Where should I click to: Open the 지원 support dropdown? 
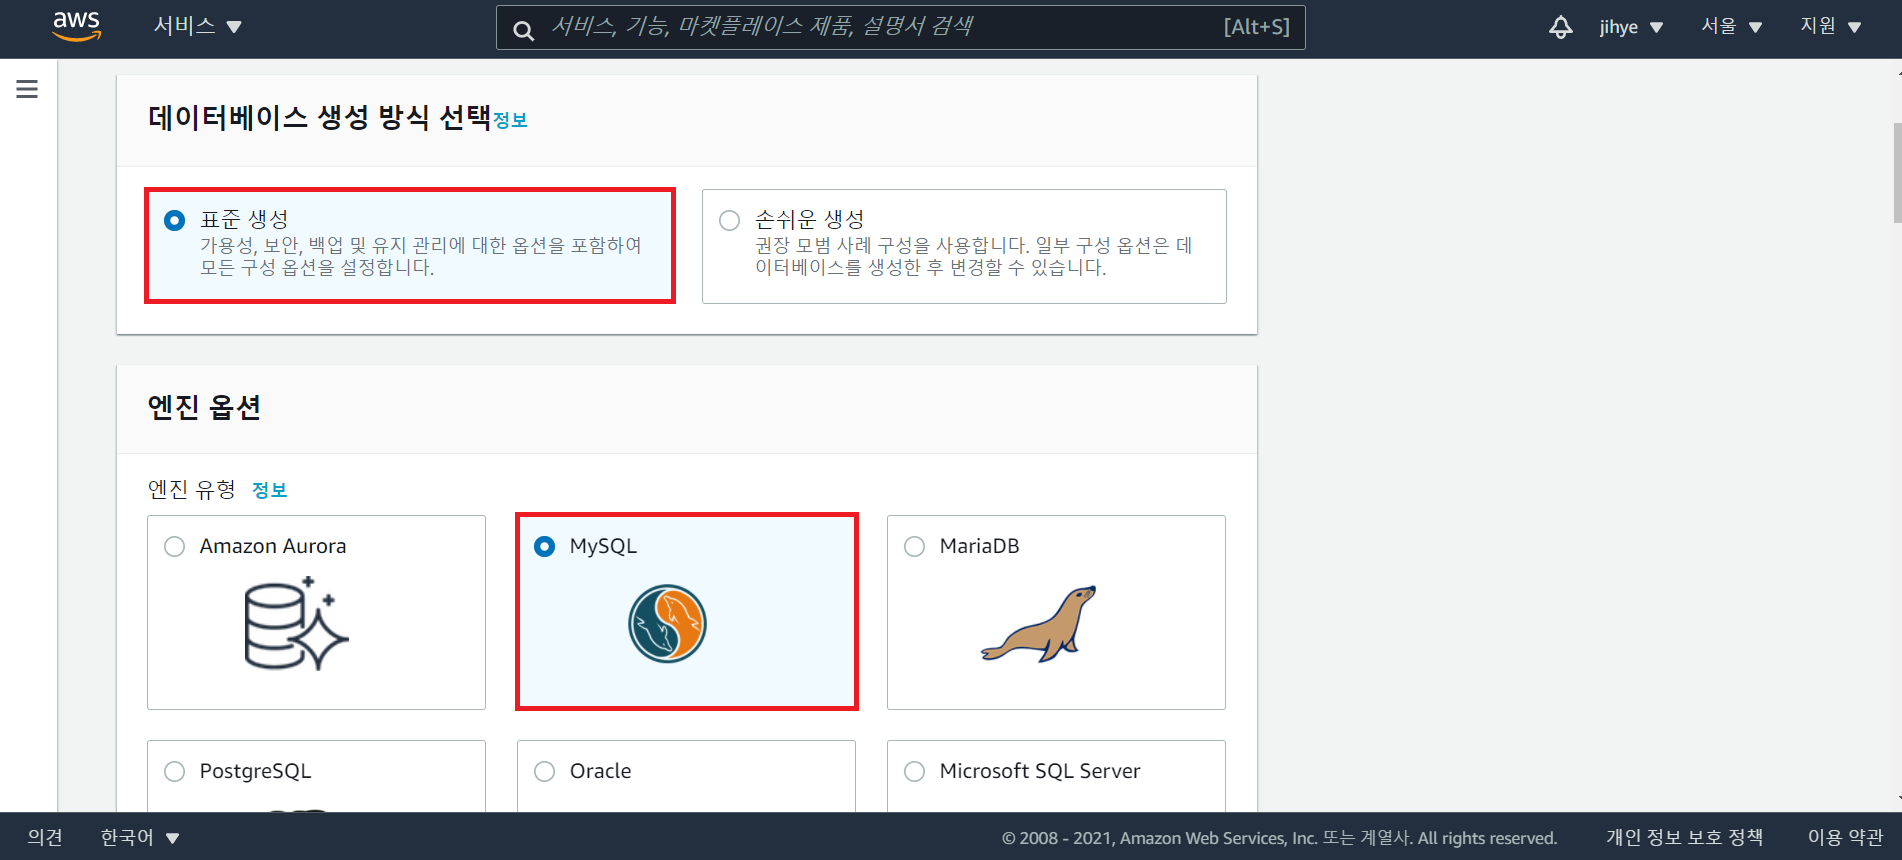[x=1831, y=26]
